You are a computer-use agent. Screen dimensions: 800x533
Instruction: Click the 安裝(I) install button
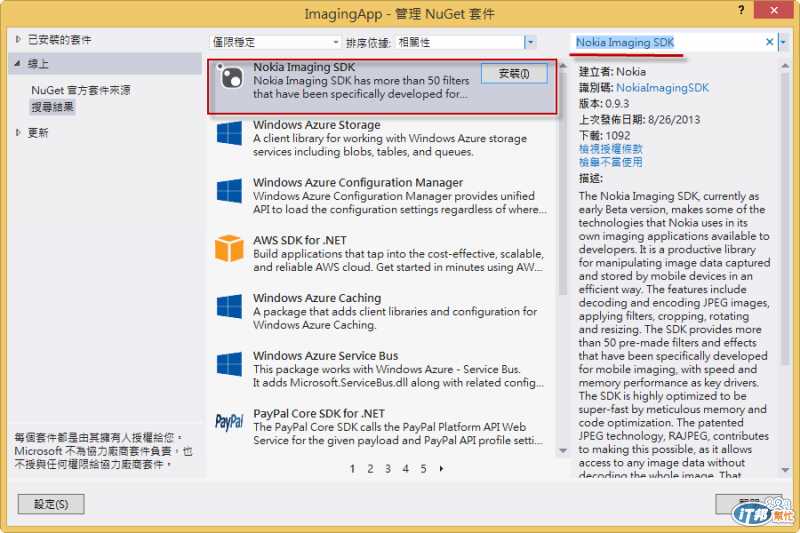[x=514, y=74]
